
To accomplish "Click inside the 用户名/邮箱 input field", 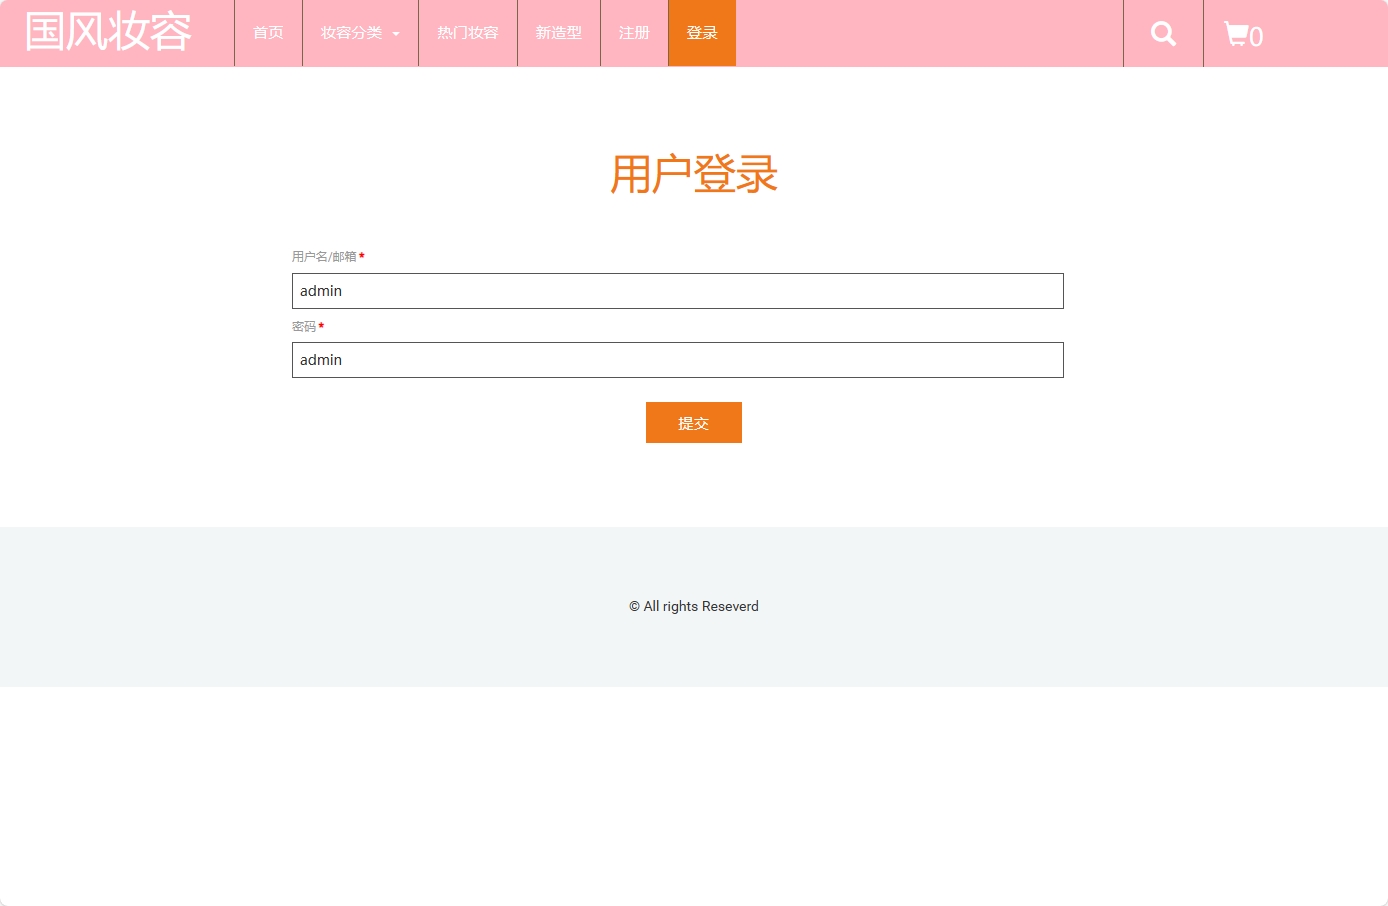I will pyautogui.click(x=677, y=291).
